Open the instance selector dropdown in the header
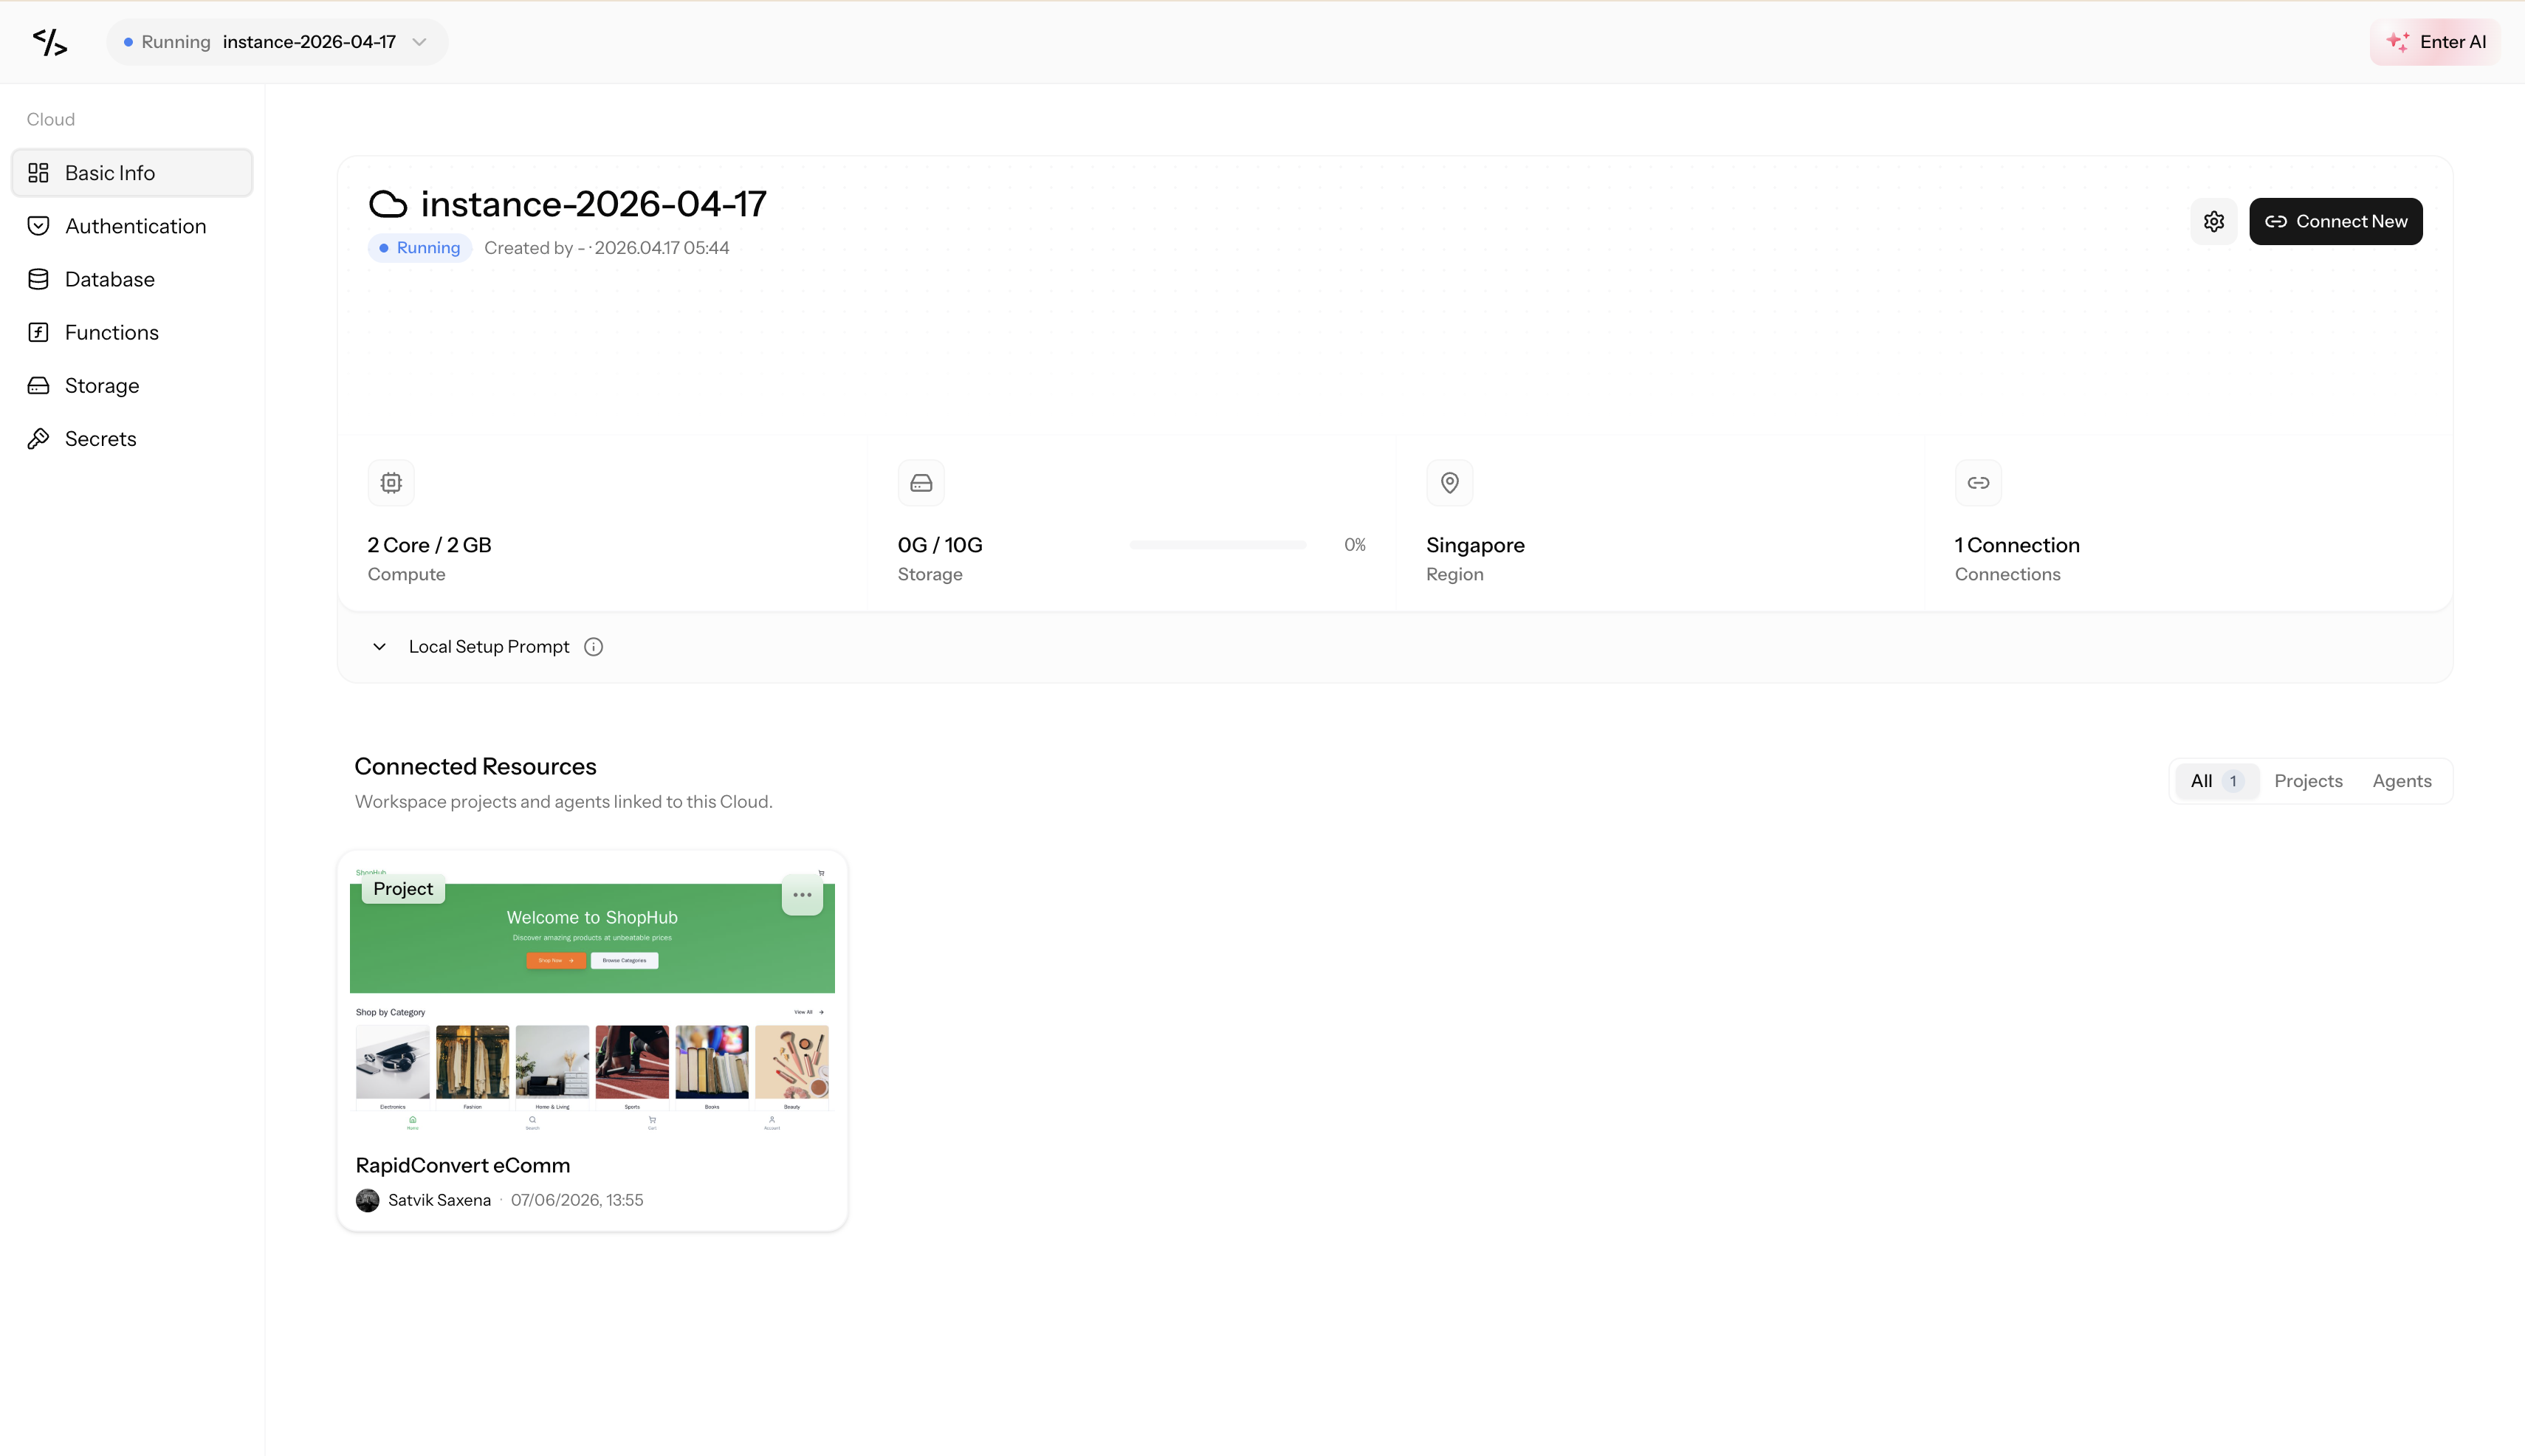This screenshot has width=2525, height=1456. (x=277, y=42)
